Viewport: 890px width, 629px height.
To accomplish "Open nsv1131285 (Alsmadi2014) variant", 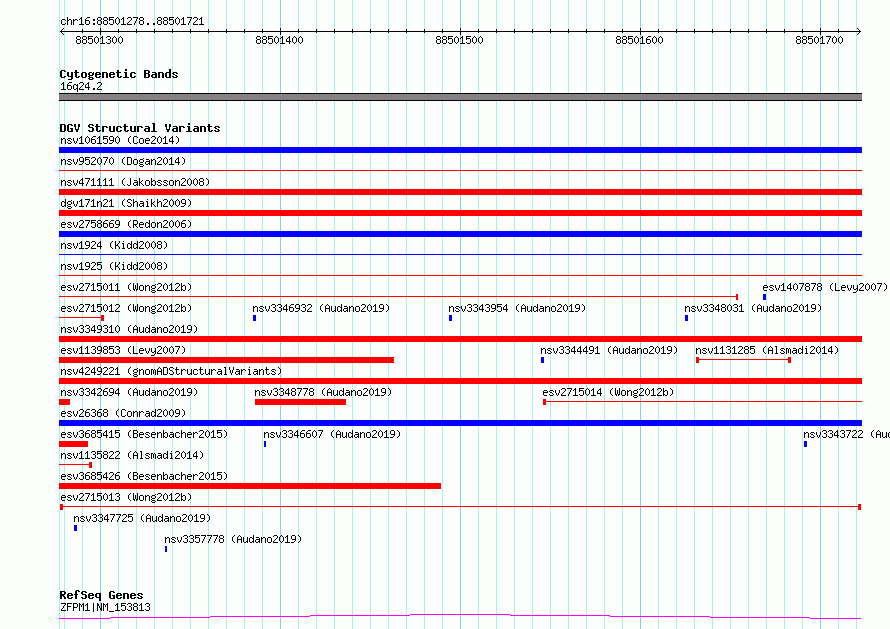I will point(767,350).
